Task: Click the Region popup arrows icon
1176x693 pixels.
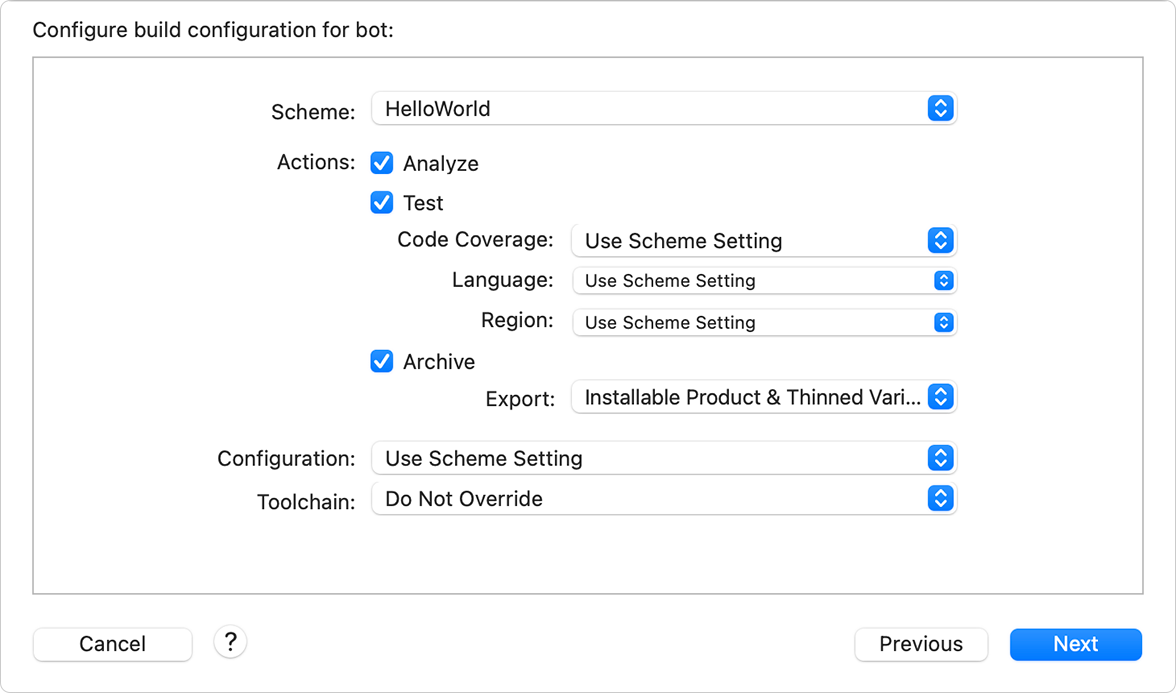Action: 943,322
